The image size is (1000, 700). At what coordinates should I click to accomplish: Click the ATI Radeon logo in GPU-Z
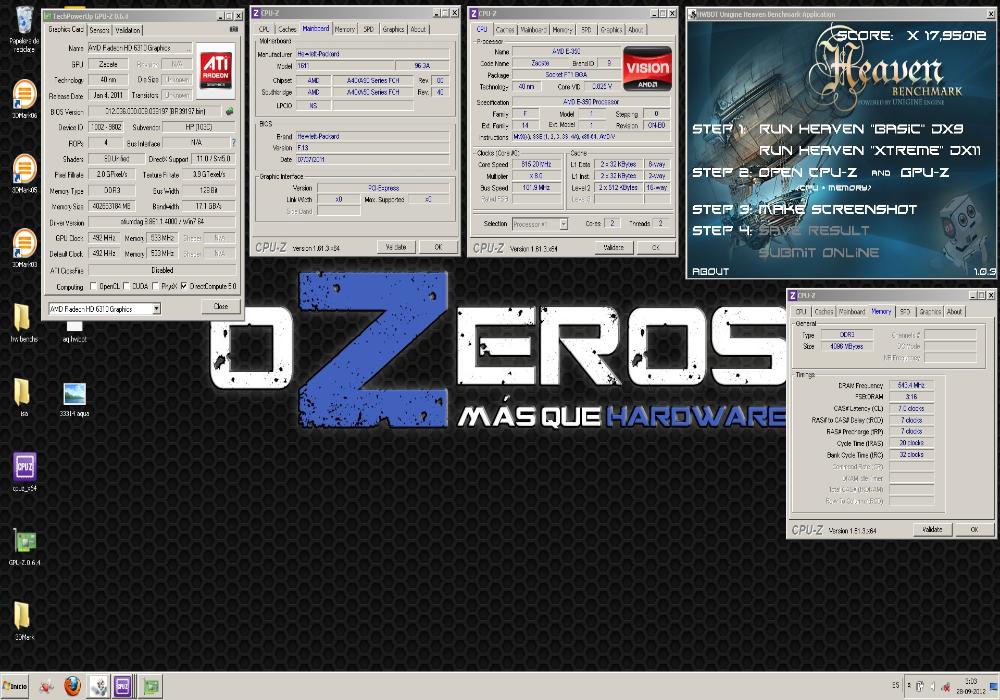click(216, 69)
